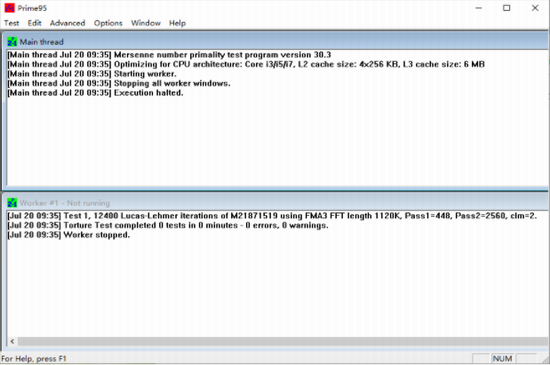
Task: Maximize the Prime95 window
Action: tap(507, 8)
